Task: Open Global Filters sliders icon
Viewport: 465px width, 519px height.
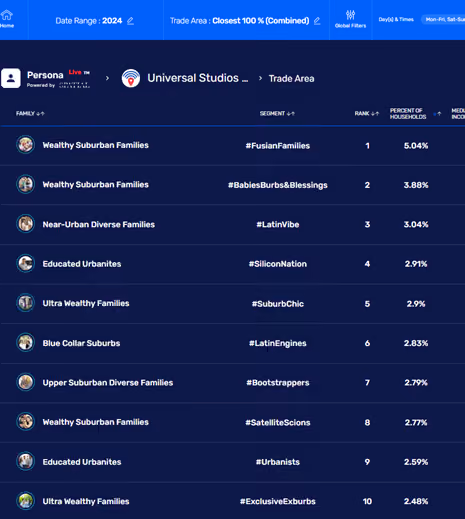Action: (350, 15)
